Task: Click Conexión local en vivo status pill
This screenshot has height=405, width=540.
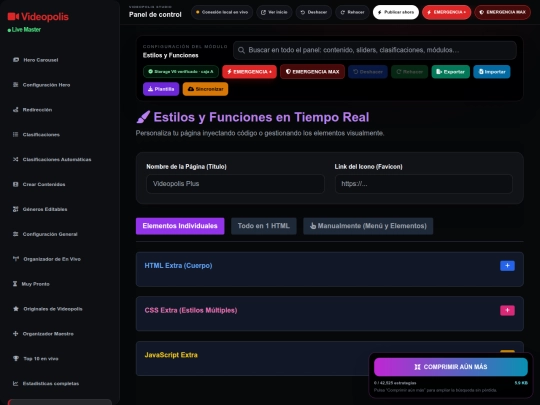Action: tap(222, 12)
